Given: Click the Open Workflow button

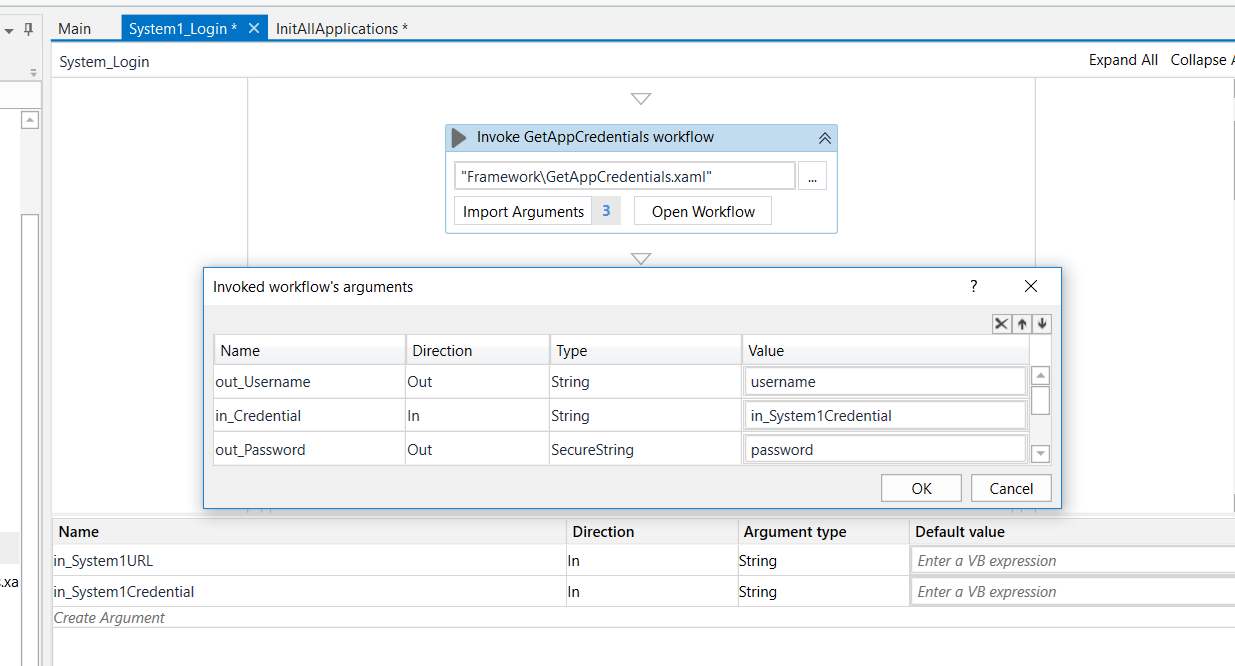Looking at the screenshot, I should pos(703,212).
